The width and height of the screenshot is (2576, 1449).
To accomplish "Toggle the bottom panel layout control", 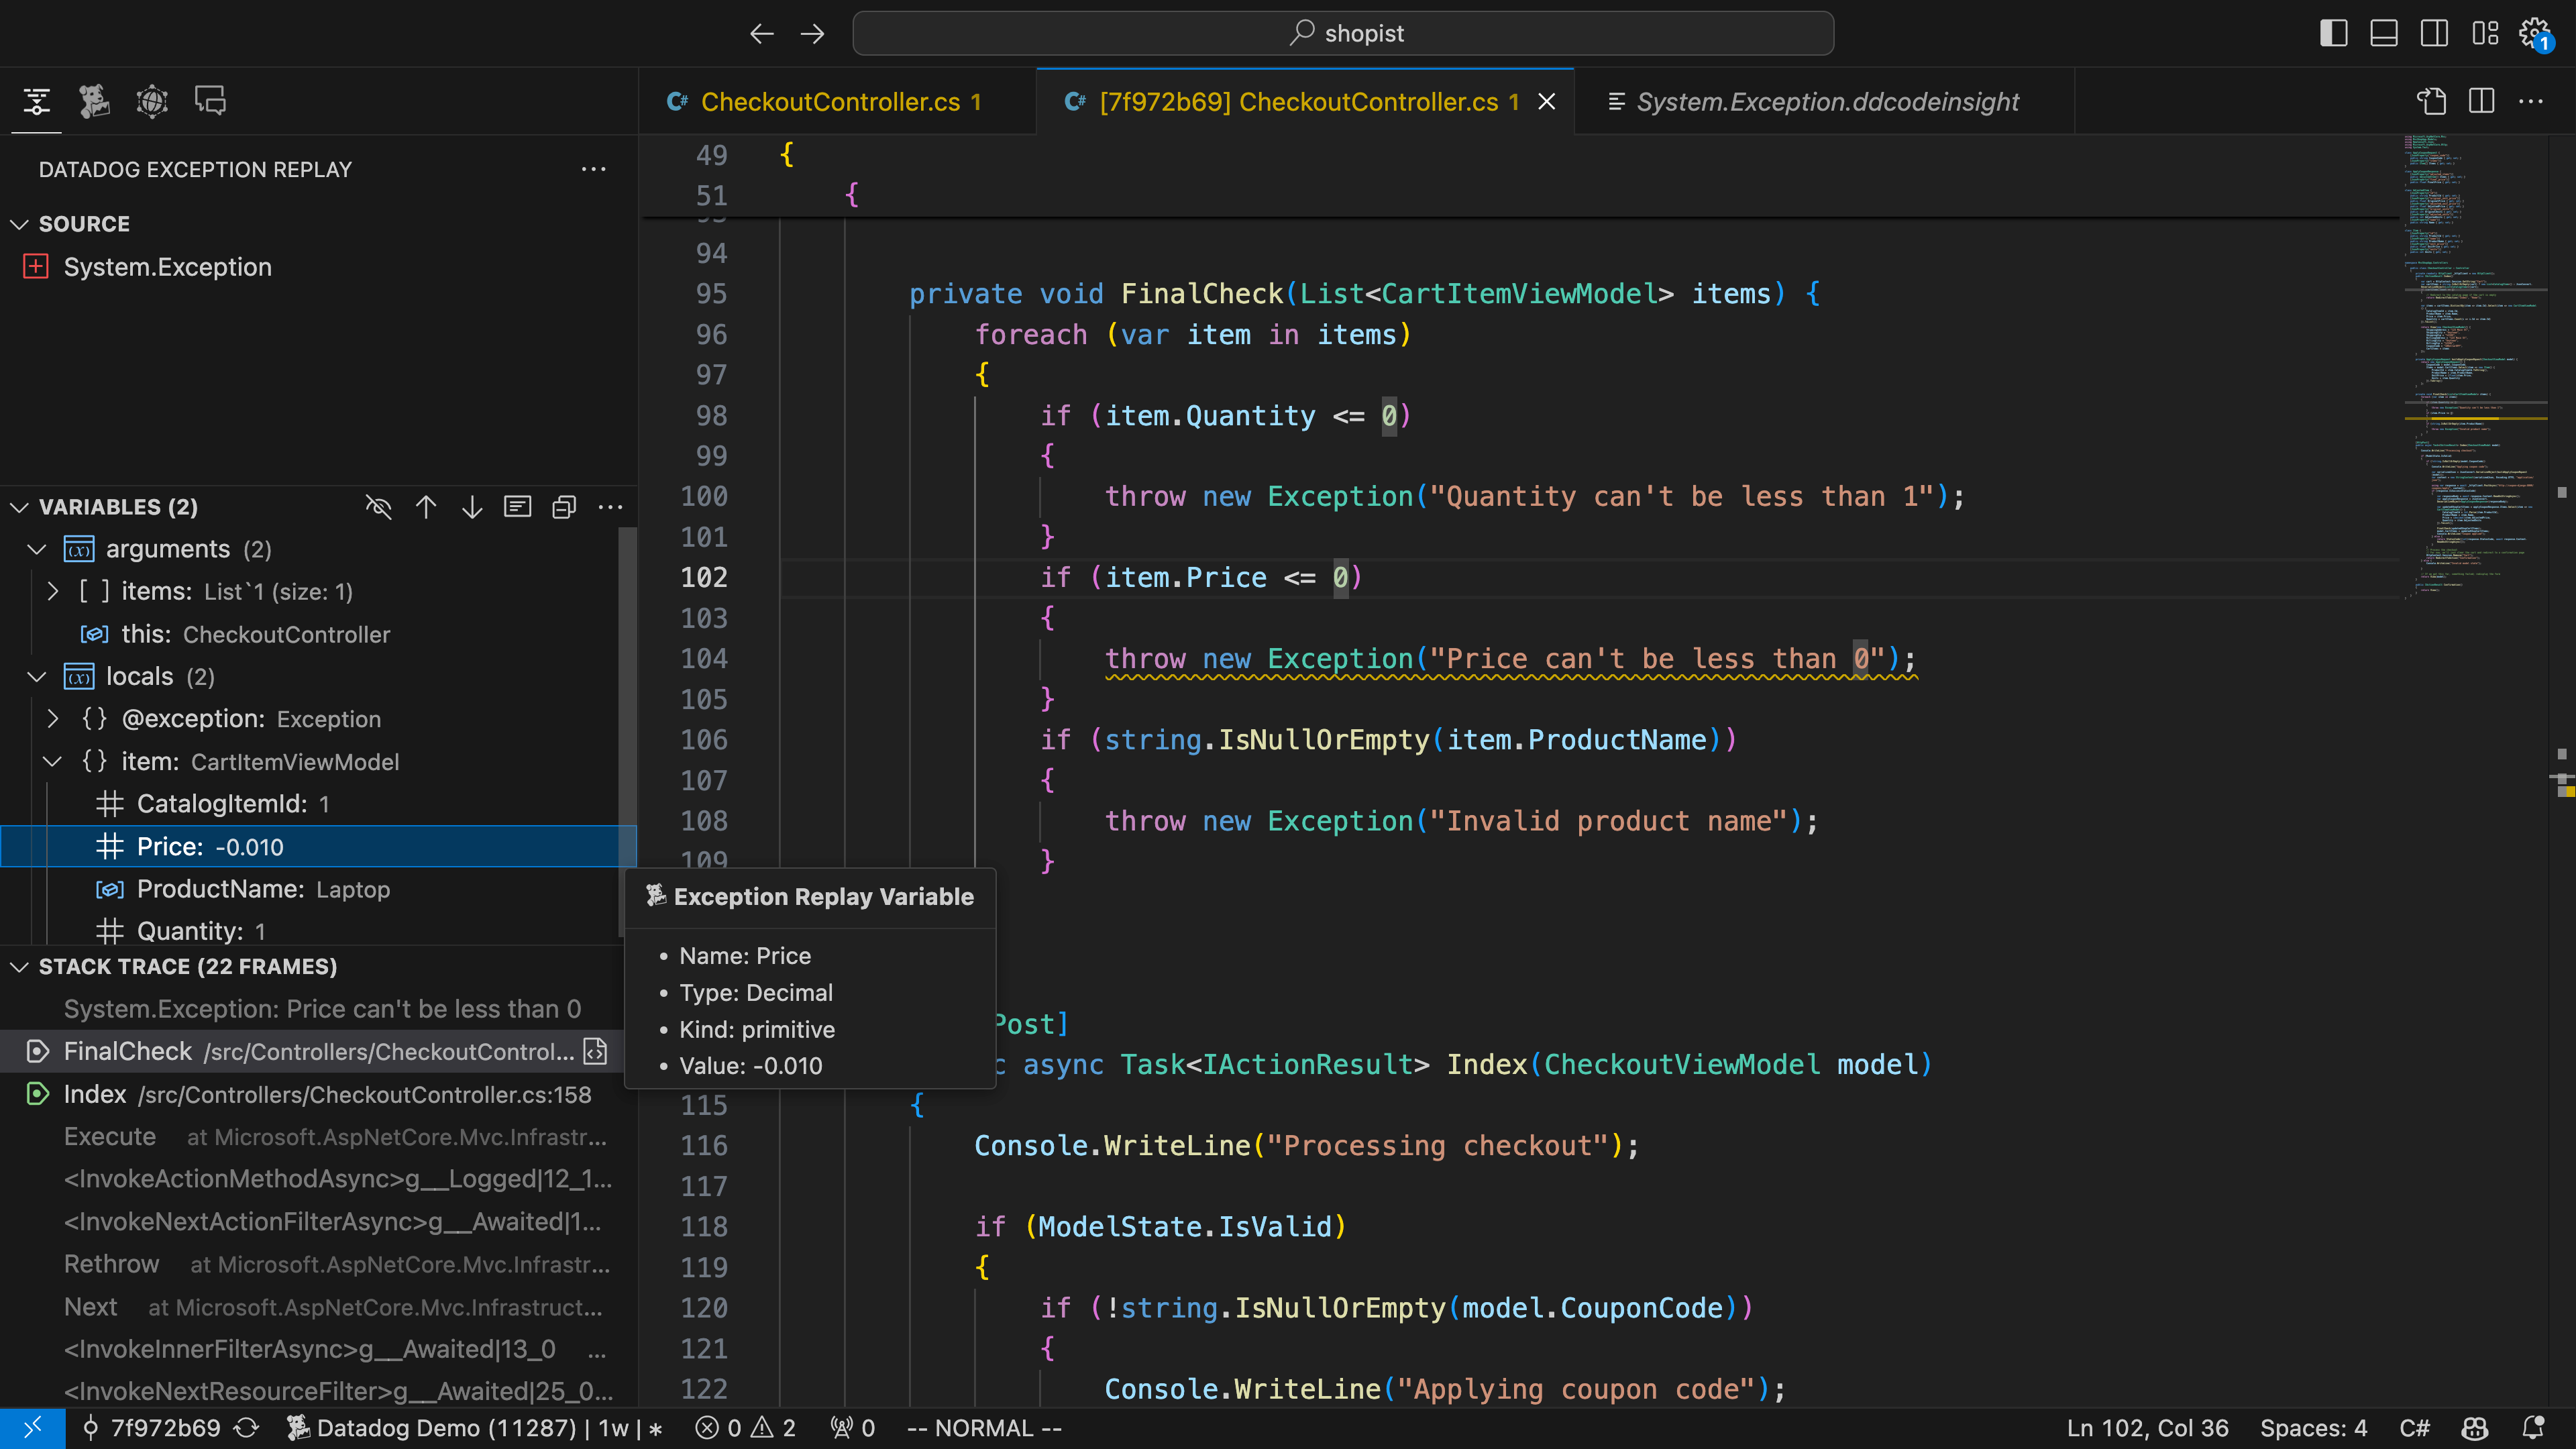I will coord(2384,33).
